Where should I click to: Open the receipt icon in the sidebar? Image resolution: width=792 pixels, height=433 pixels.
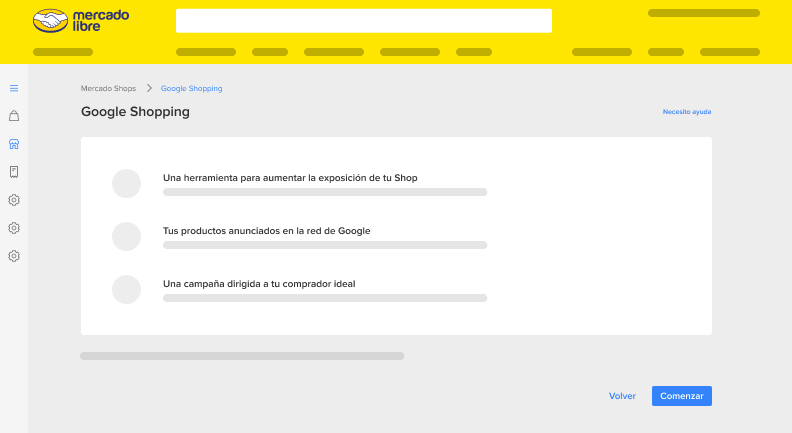(x=14, y=172)
